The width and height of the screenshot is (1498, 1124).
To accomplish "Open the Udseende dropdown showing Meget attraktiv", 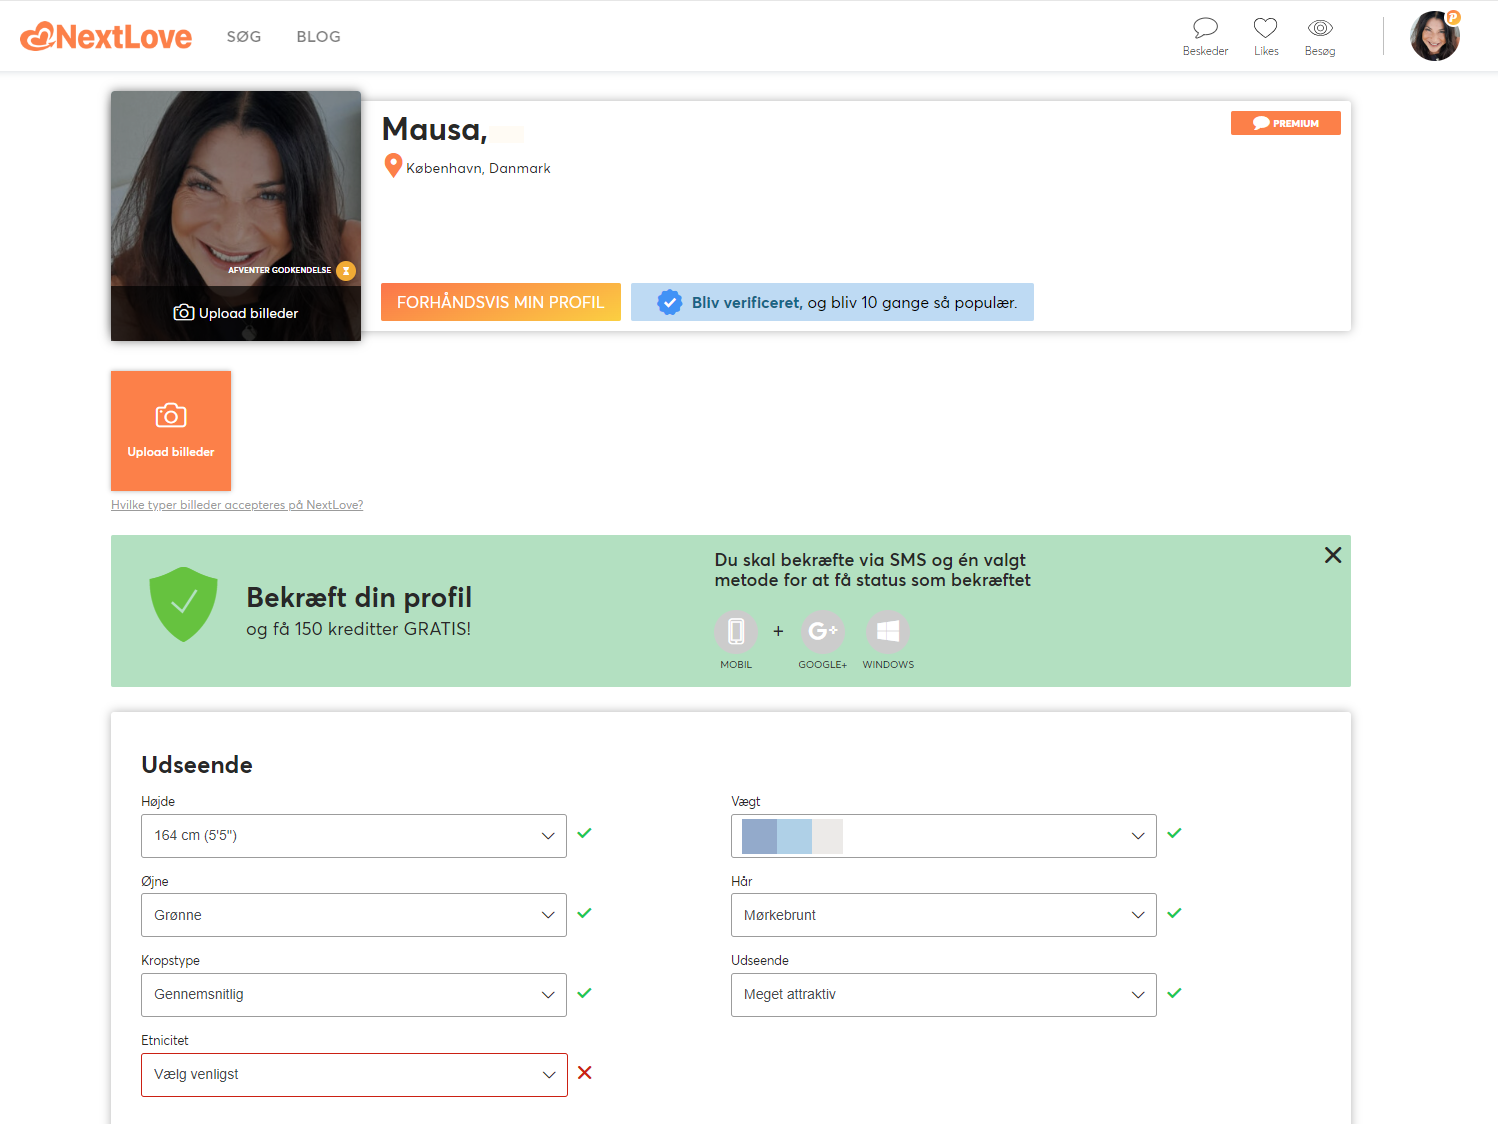I will click(944, 995).
